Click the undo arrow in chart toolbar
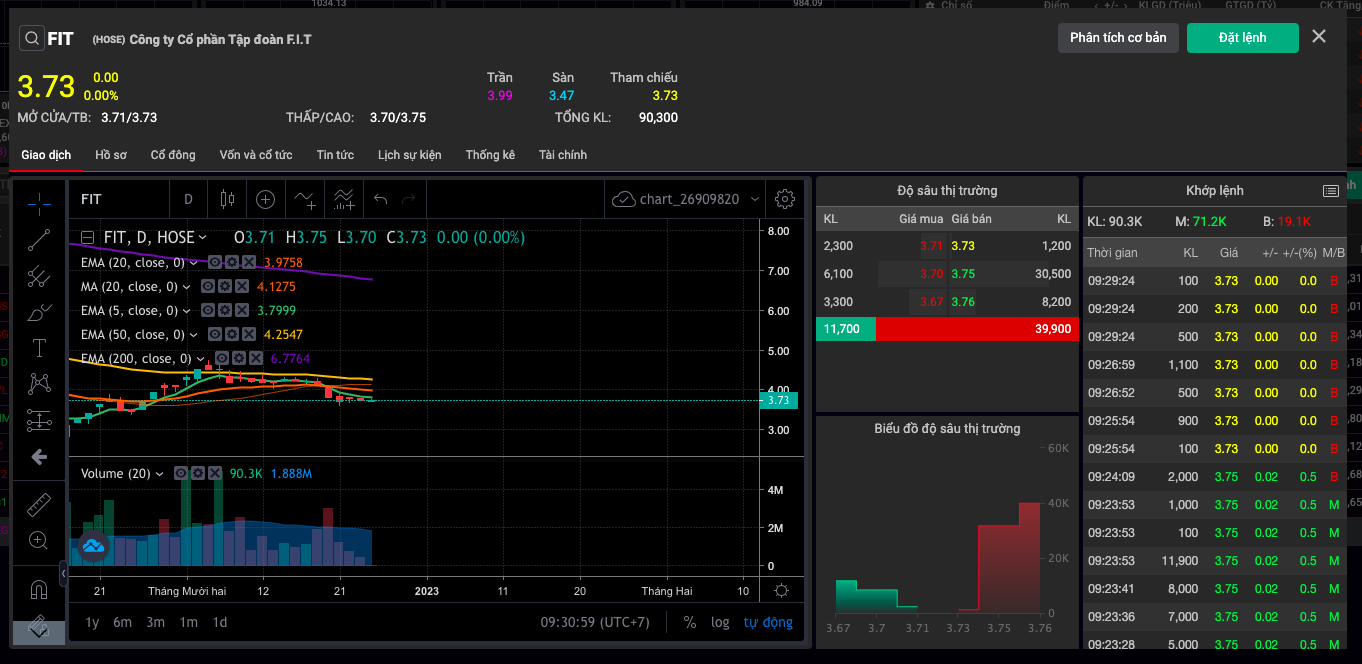The height and width of the screenshot is (664, 1362). point(380,199)
